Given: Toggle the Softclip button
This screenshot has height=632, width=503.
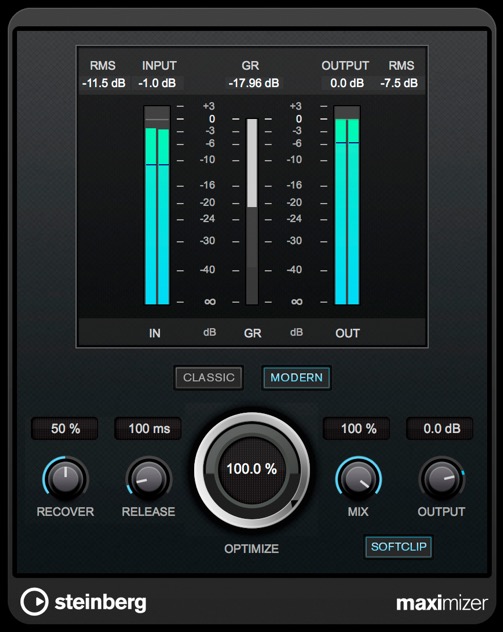Looking at the screenshot, I should (399, 547).
